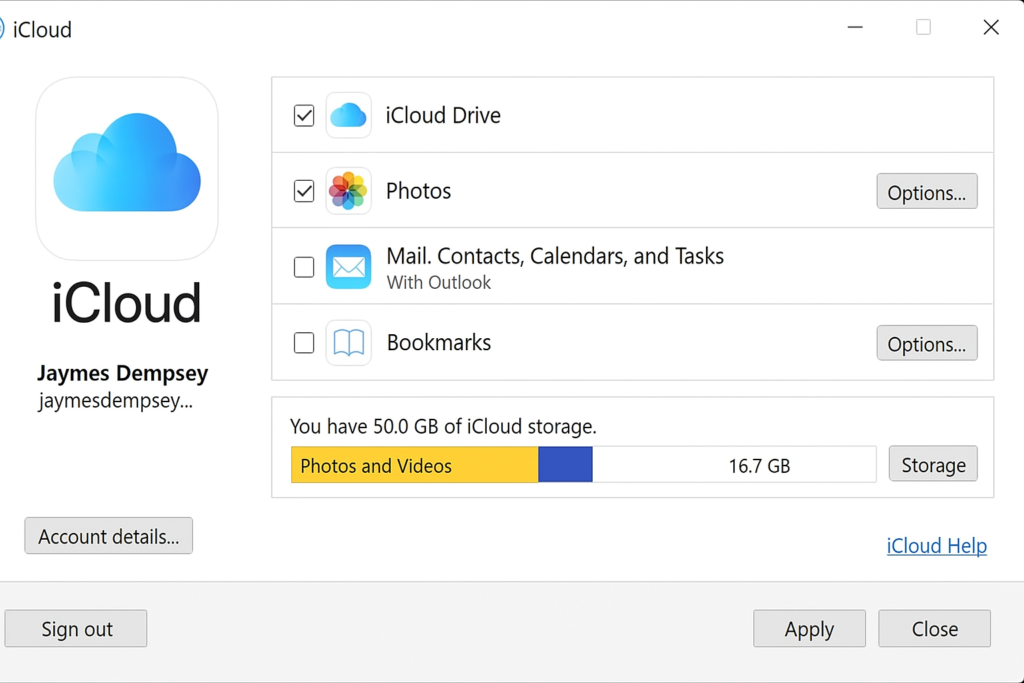The height and width of the screenshot is (683, 1024).
Task: Enable Mail, Contacts, Calendars, and Tasks checkbox
Action: tap(304, 267)
